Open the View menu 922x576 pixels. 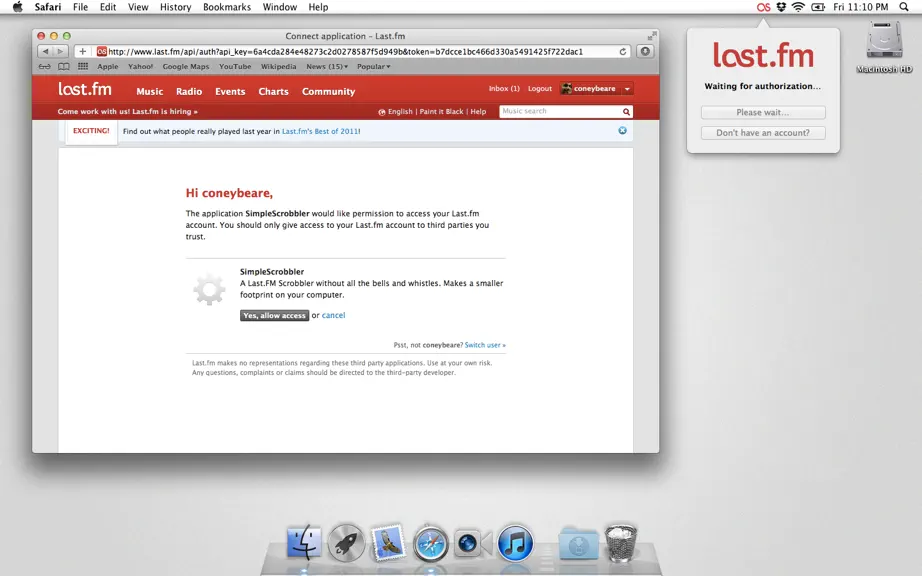coord(138,7)
